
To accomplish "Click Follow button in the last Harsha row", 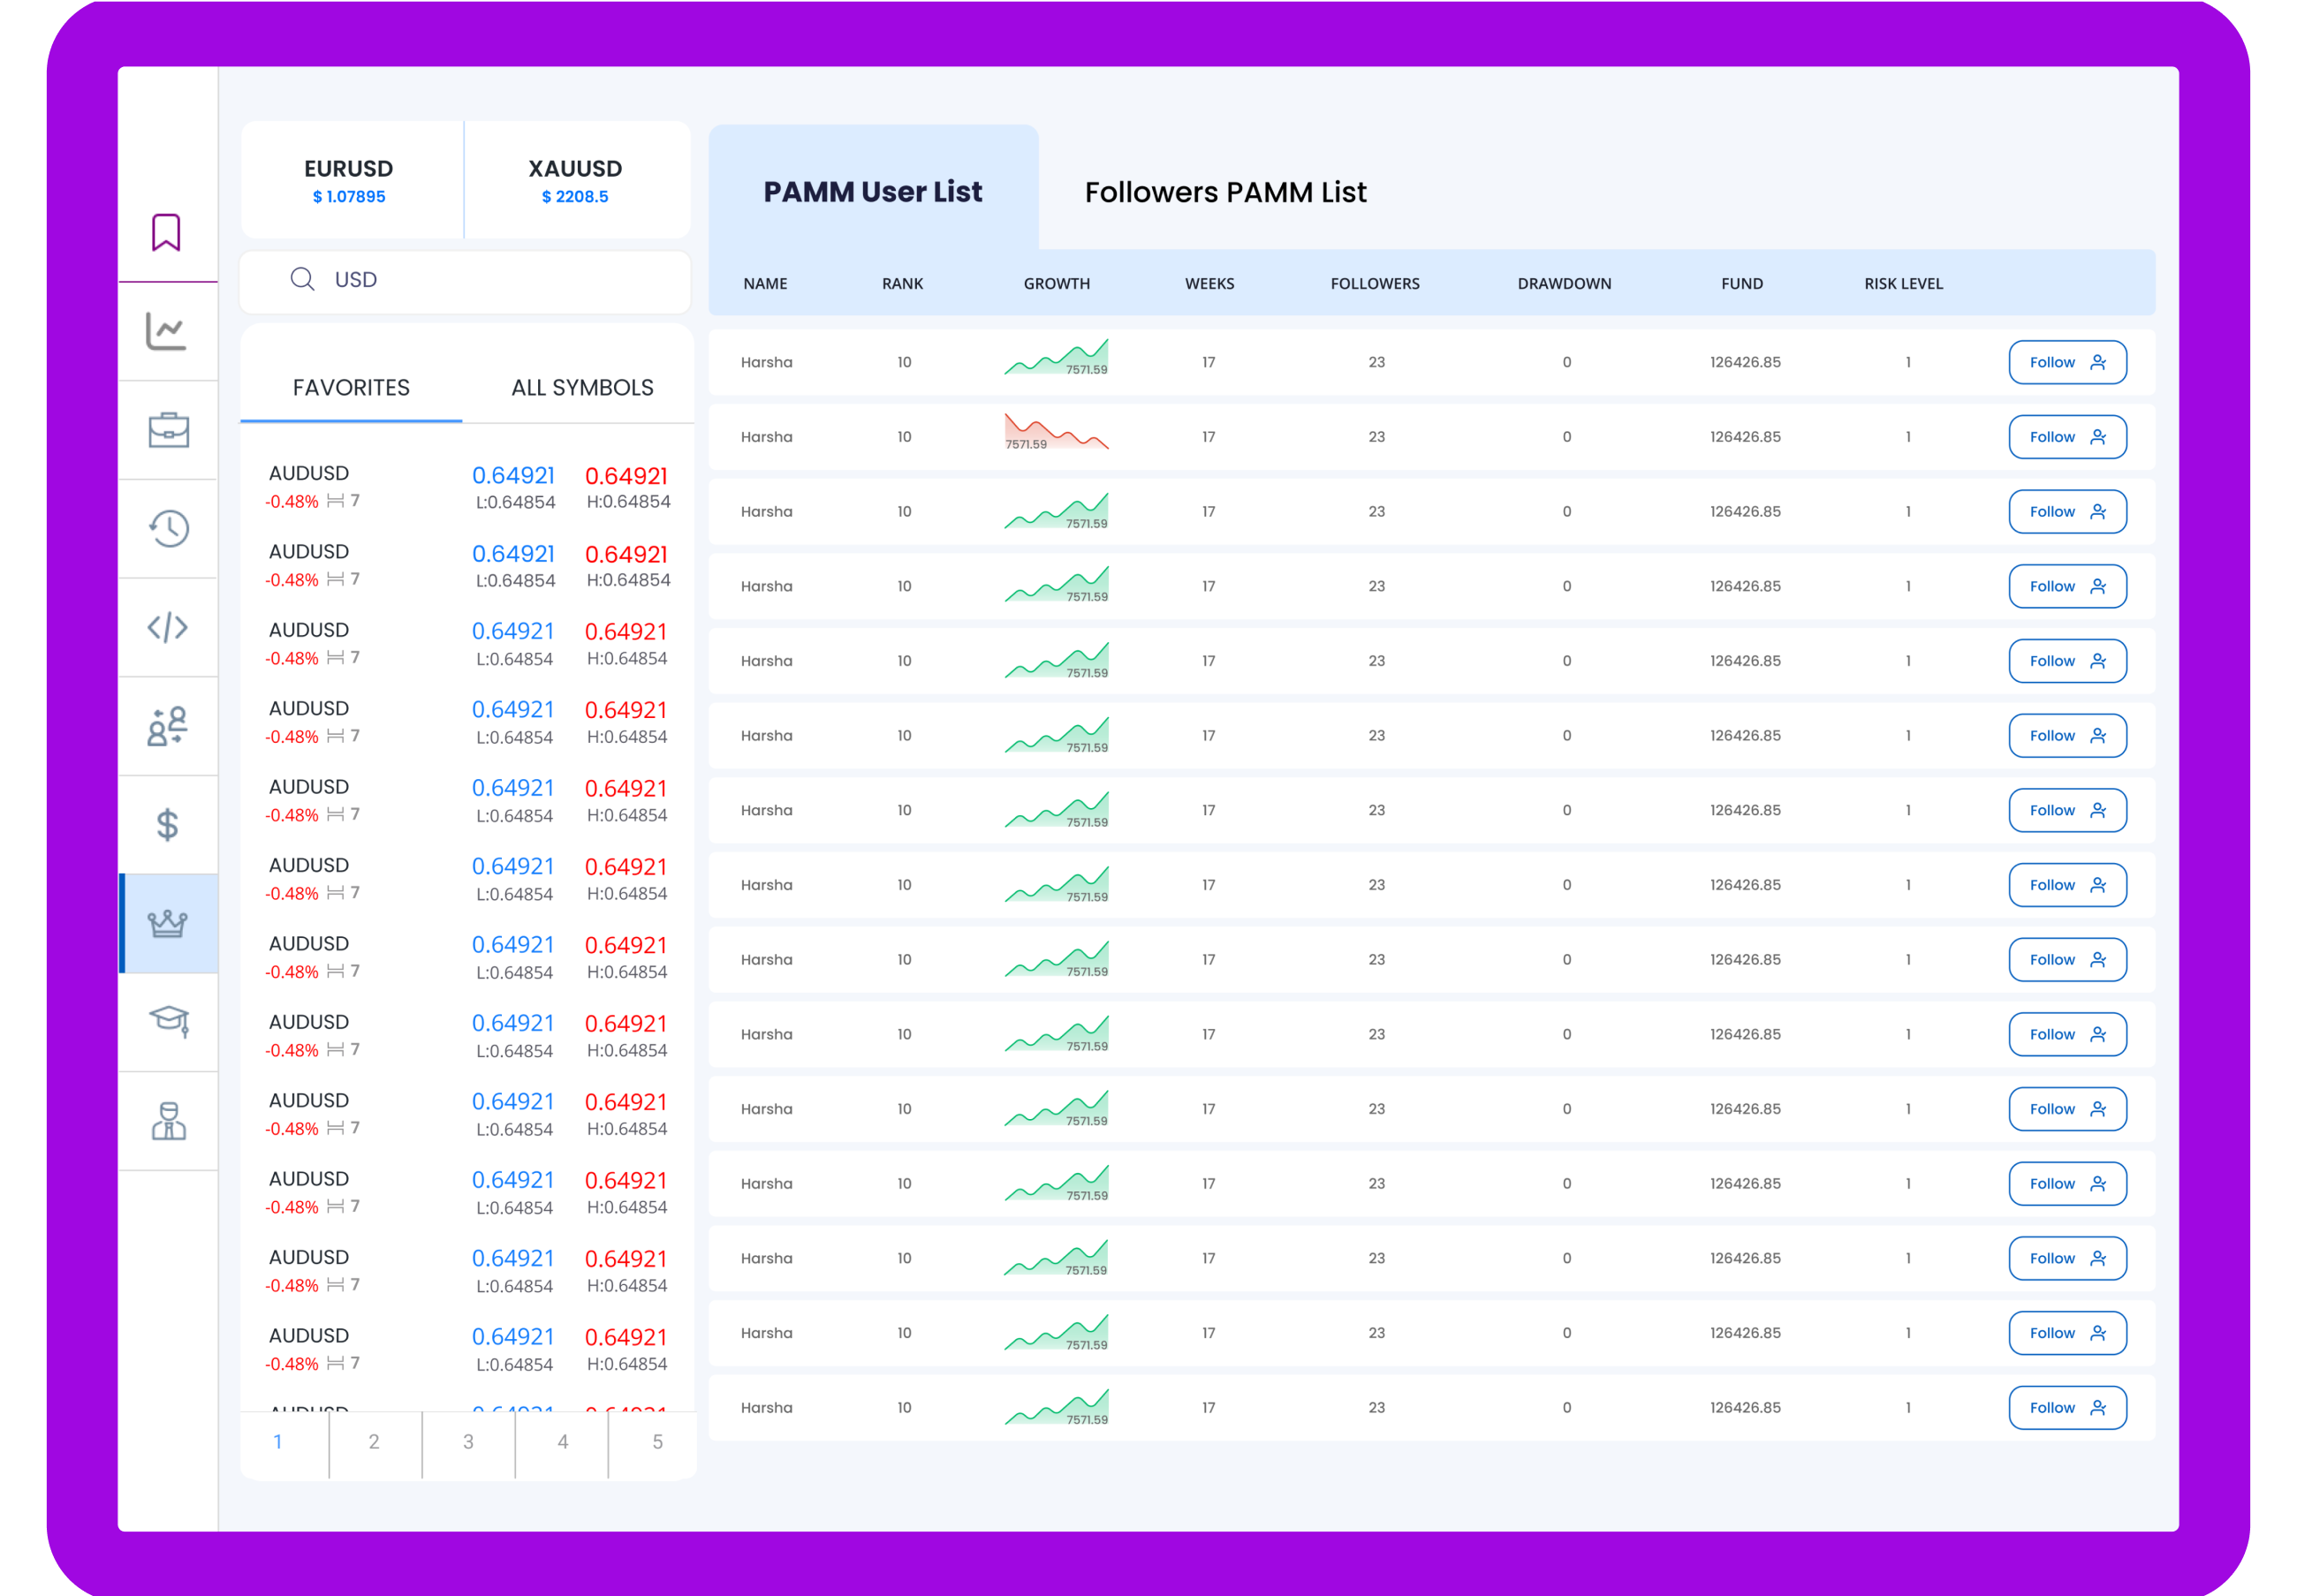I will pos(2067,1408).
